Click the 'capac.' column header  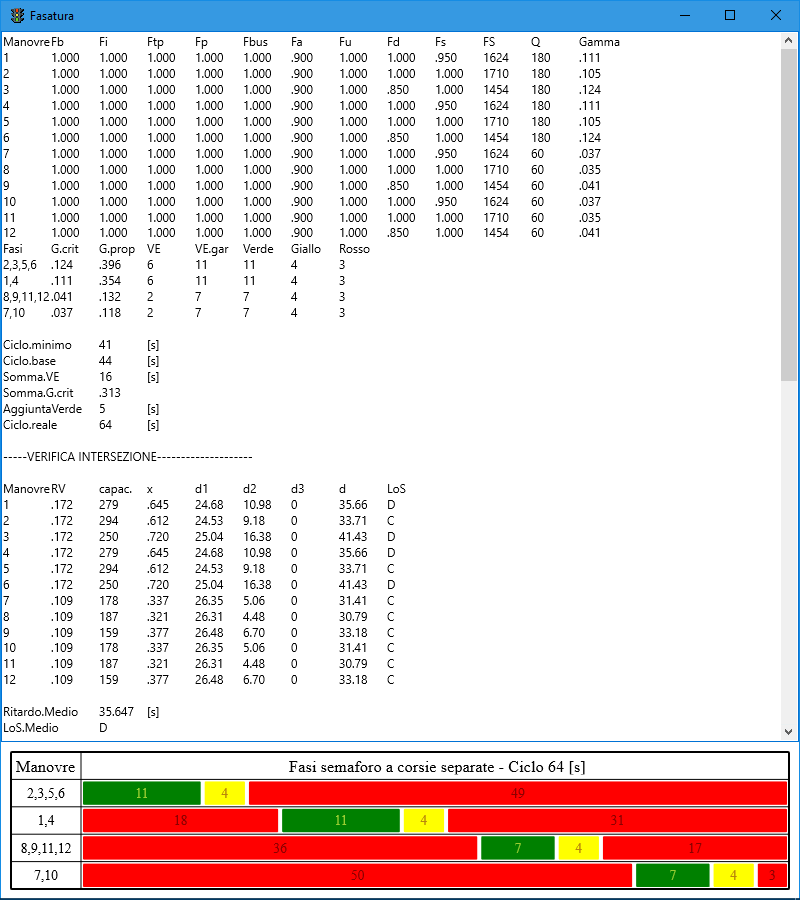tap(115, 489)
